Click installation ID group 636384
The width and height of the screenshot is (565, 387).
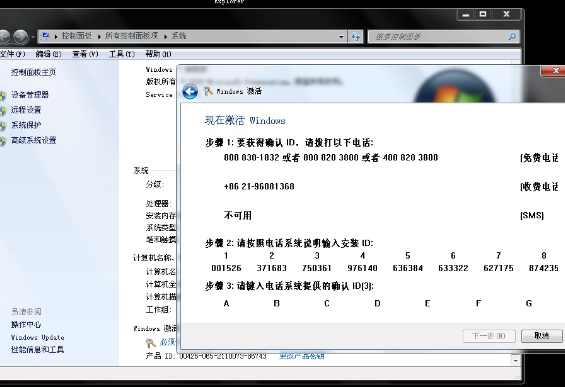(408, 268)
